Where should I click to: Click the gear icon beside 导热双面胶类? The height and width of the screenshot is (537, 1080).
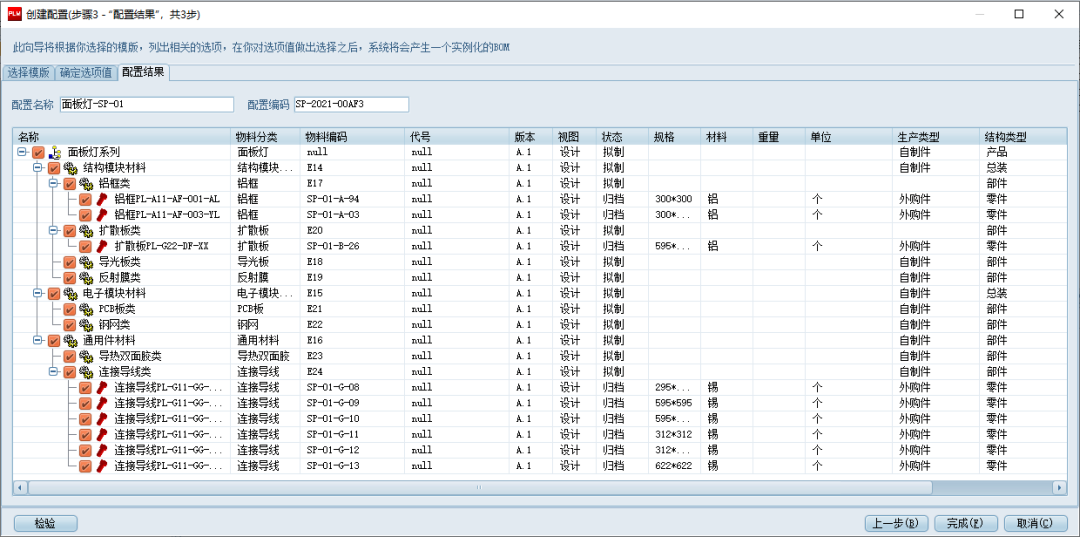coord(87,357)
